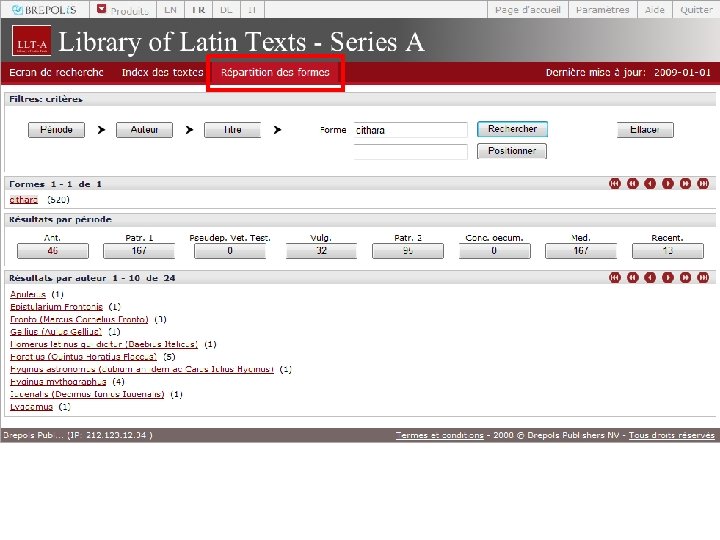Select the Répartition des formes tab
This screenshot has height=540, width=720.
(x=275, y=73)
